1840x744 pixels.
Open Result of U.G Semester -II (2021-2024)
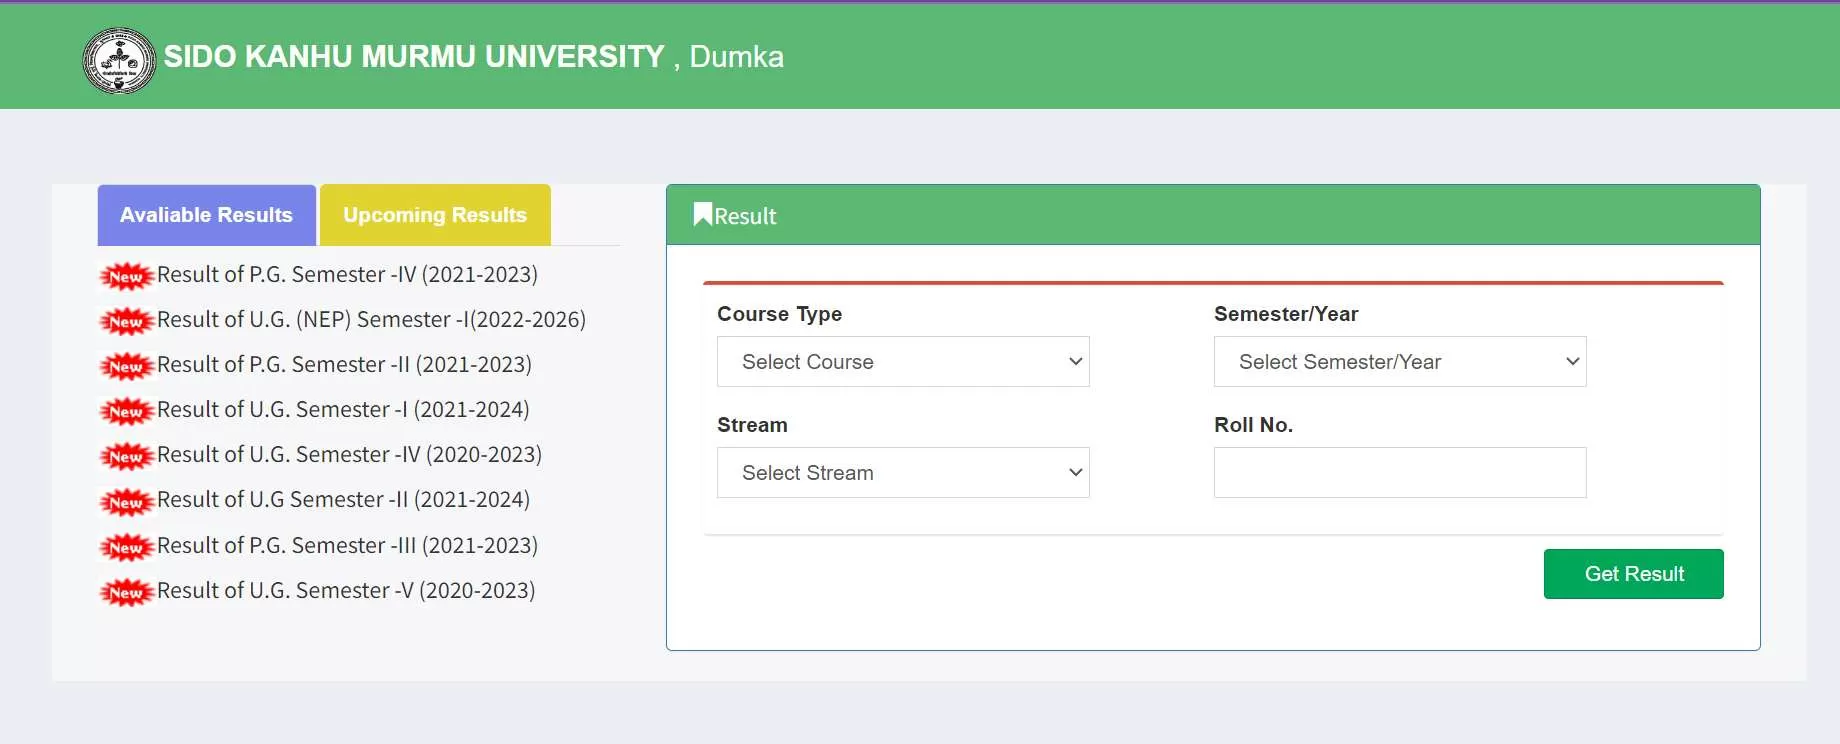pyautogui.click(x=343, y=500)
